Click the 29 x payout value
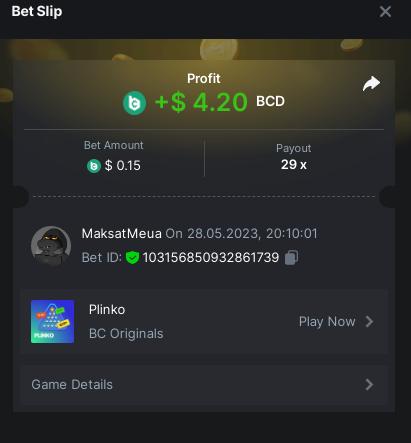Screen dimensions: 411x443 point(294,165)
